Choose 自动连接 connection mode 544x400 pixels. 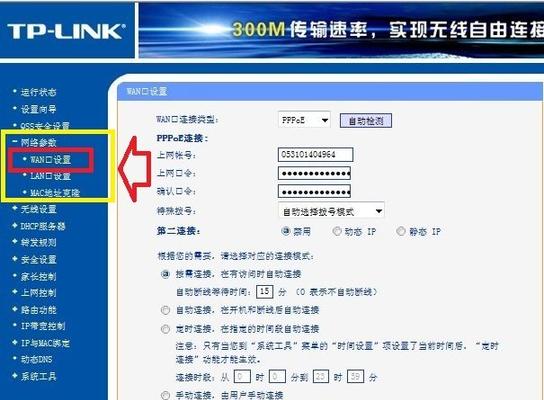(x=165, y=310)
